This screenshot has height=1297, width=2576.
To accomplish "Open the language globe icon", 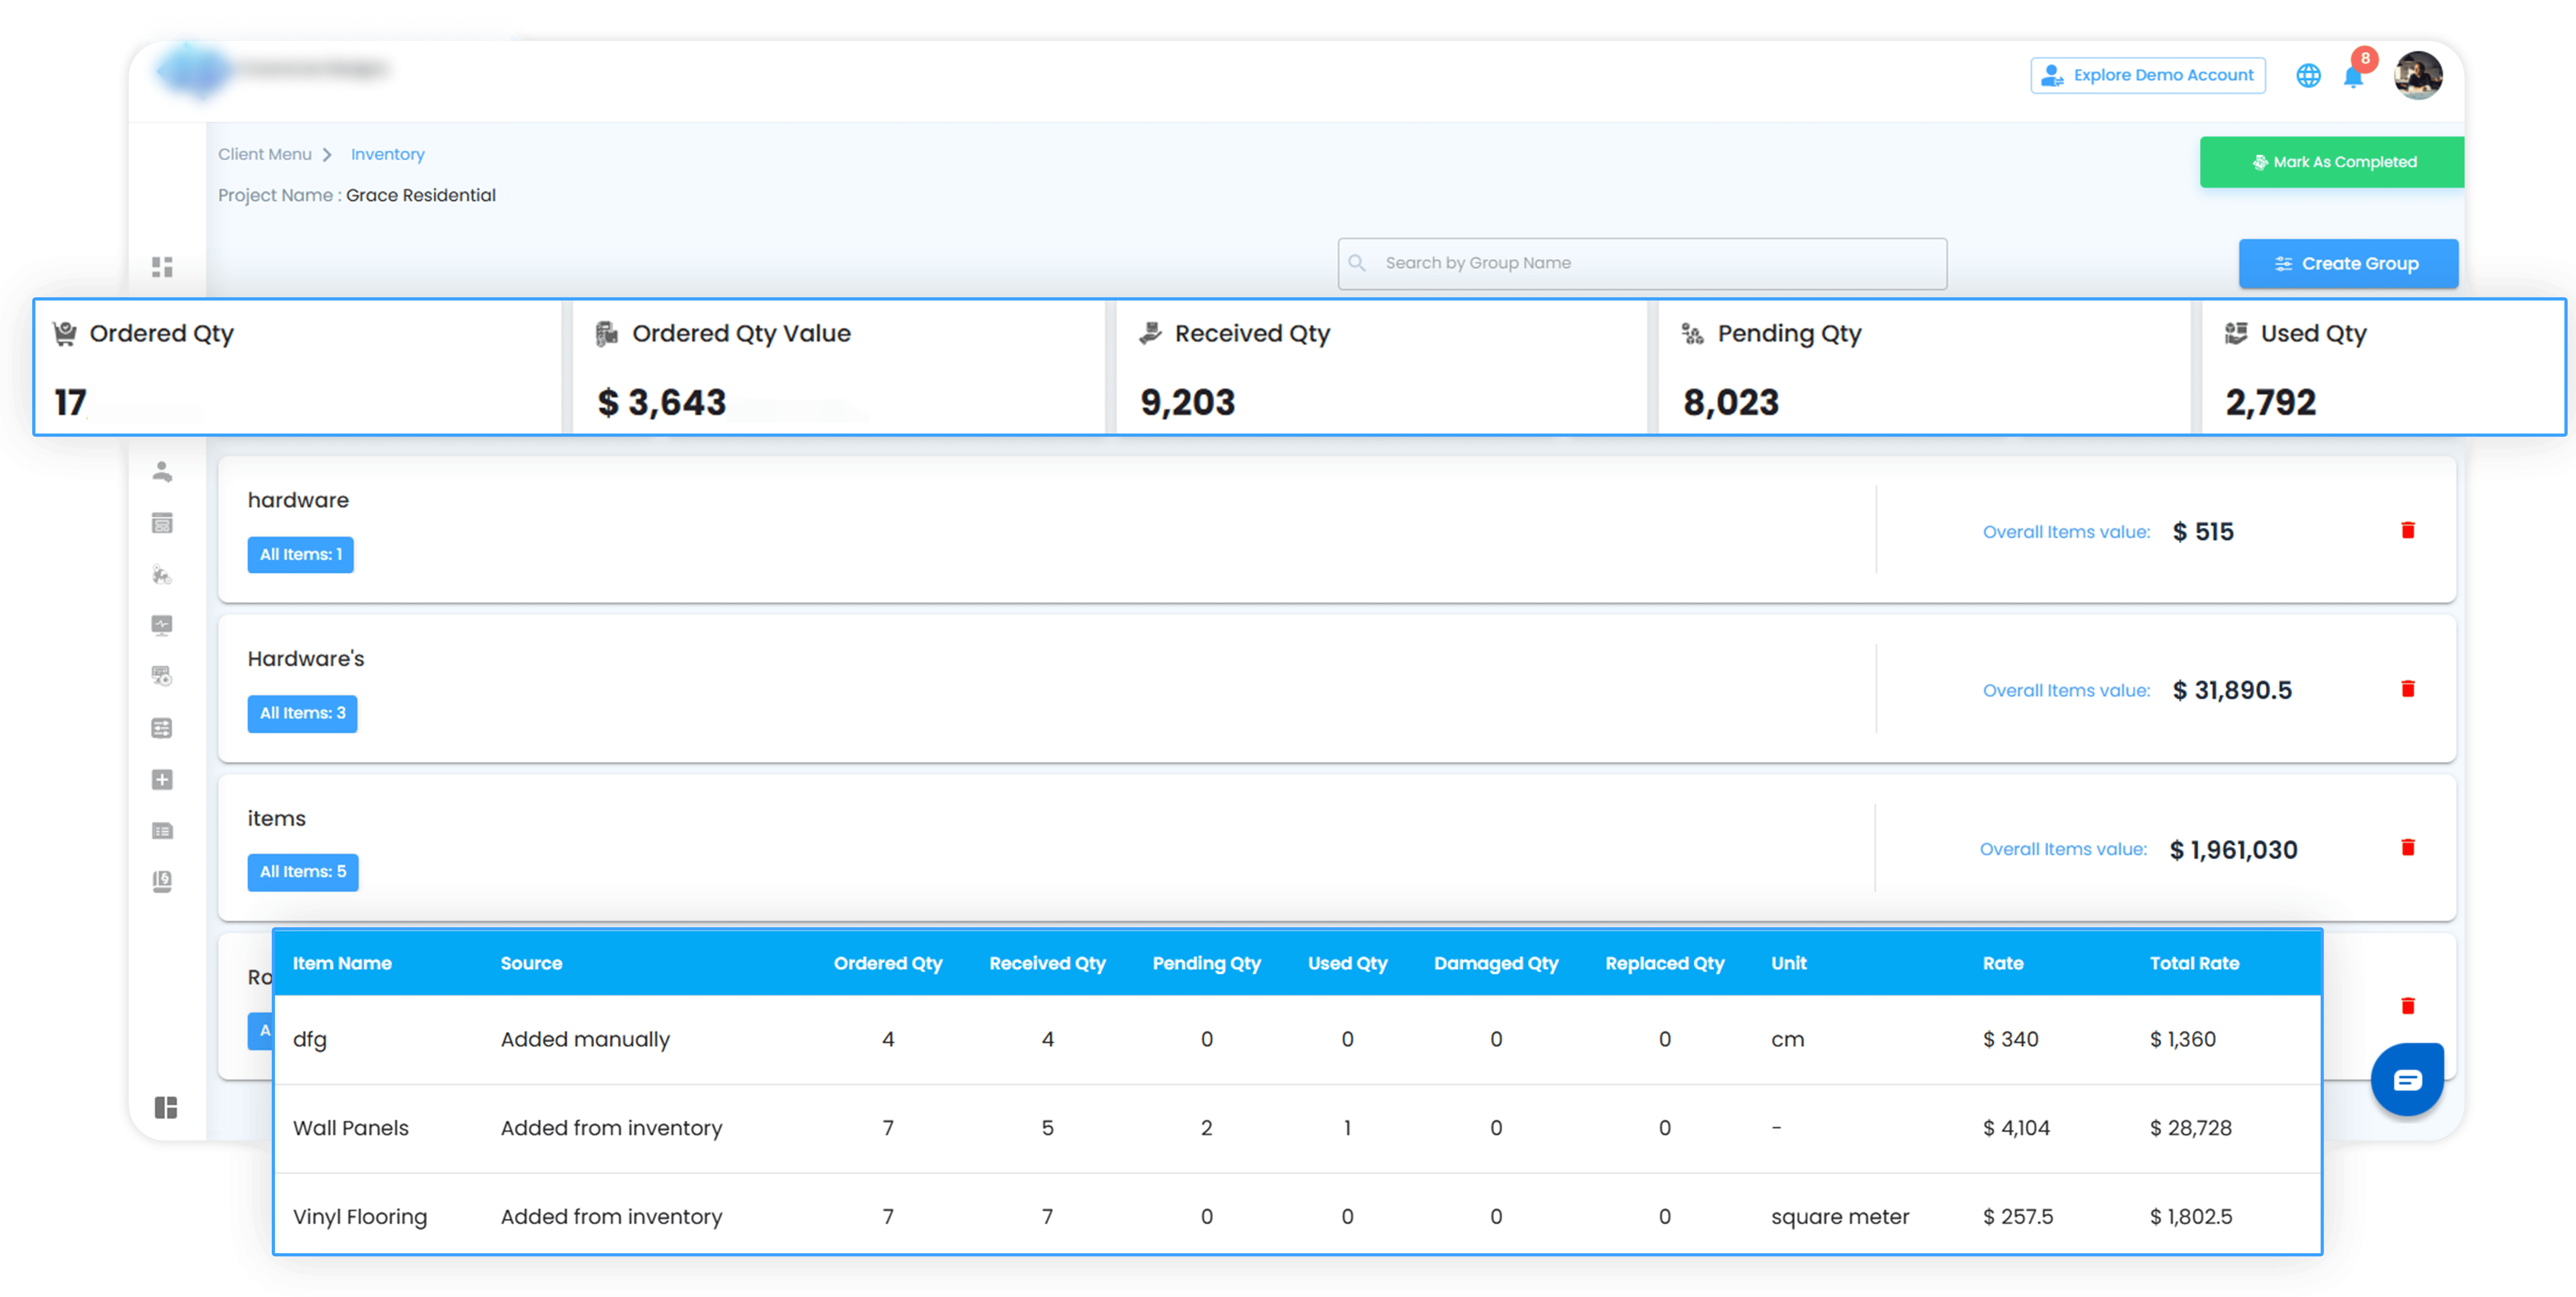I will coord(2308,76).
